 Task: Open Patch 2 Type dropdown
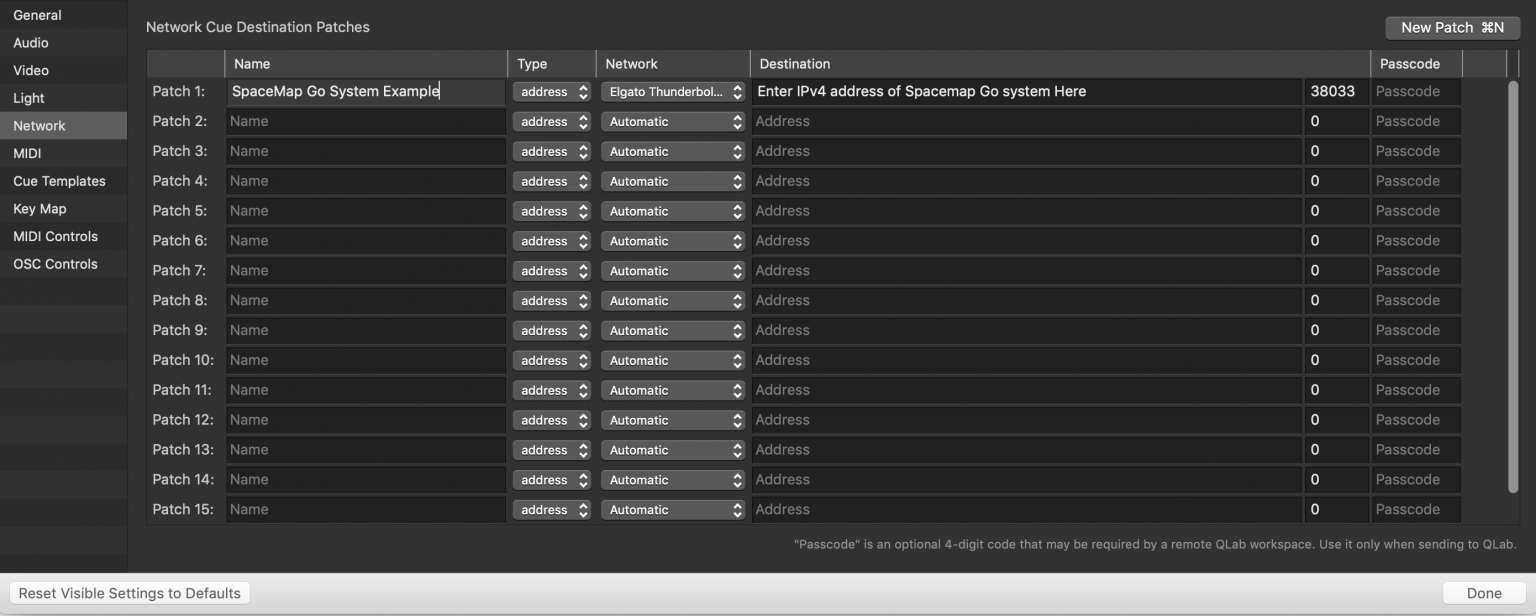(552, 122)
